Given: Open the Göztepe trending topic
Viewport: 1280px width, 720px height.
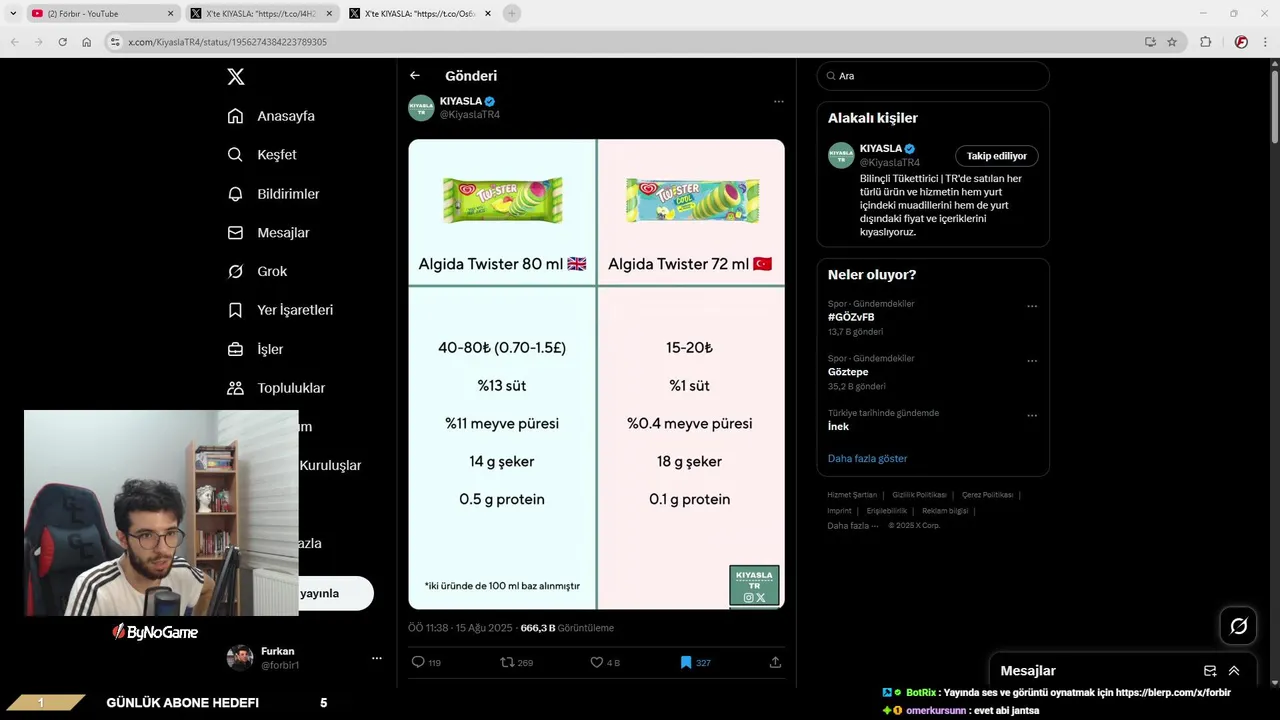Looking at the screenshot, I should (x=848, y=371).
